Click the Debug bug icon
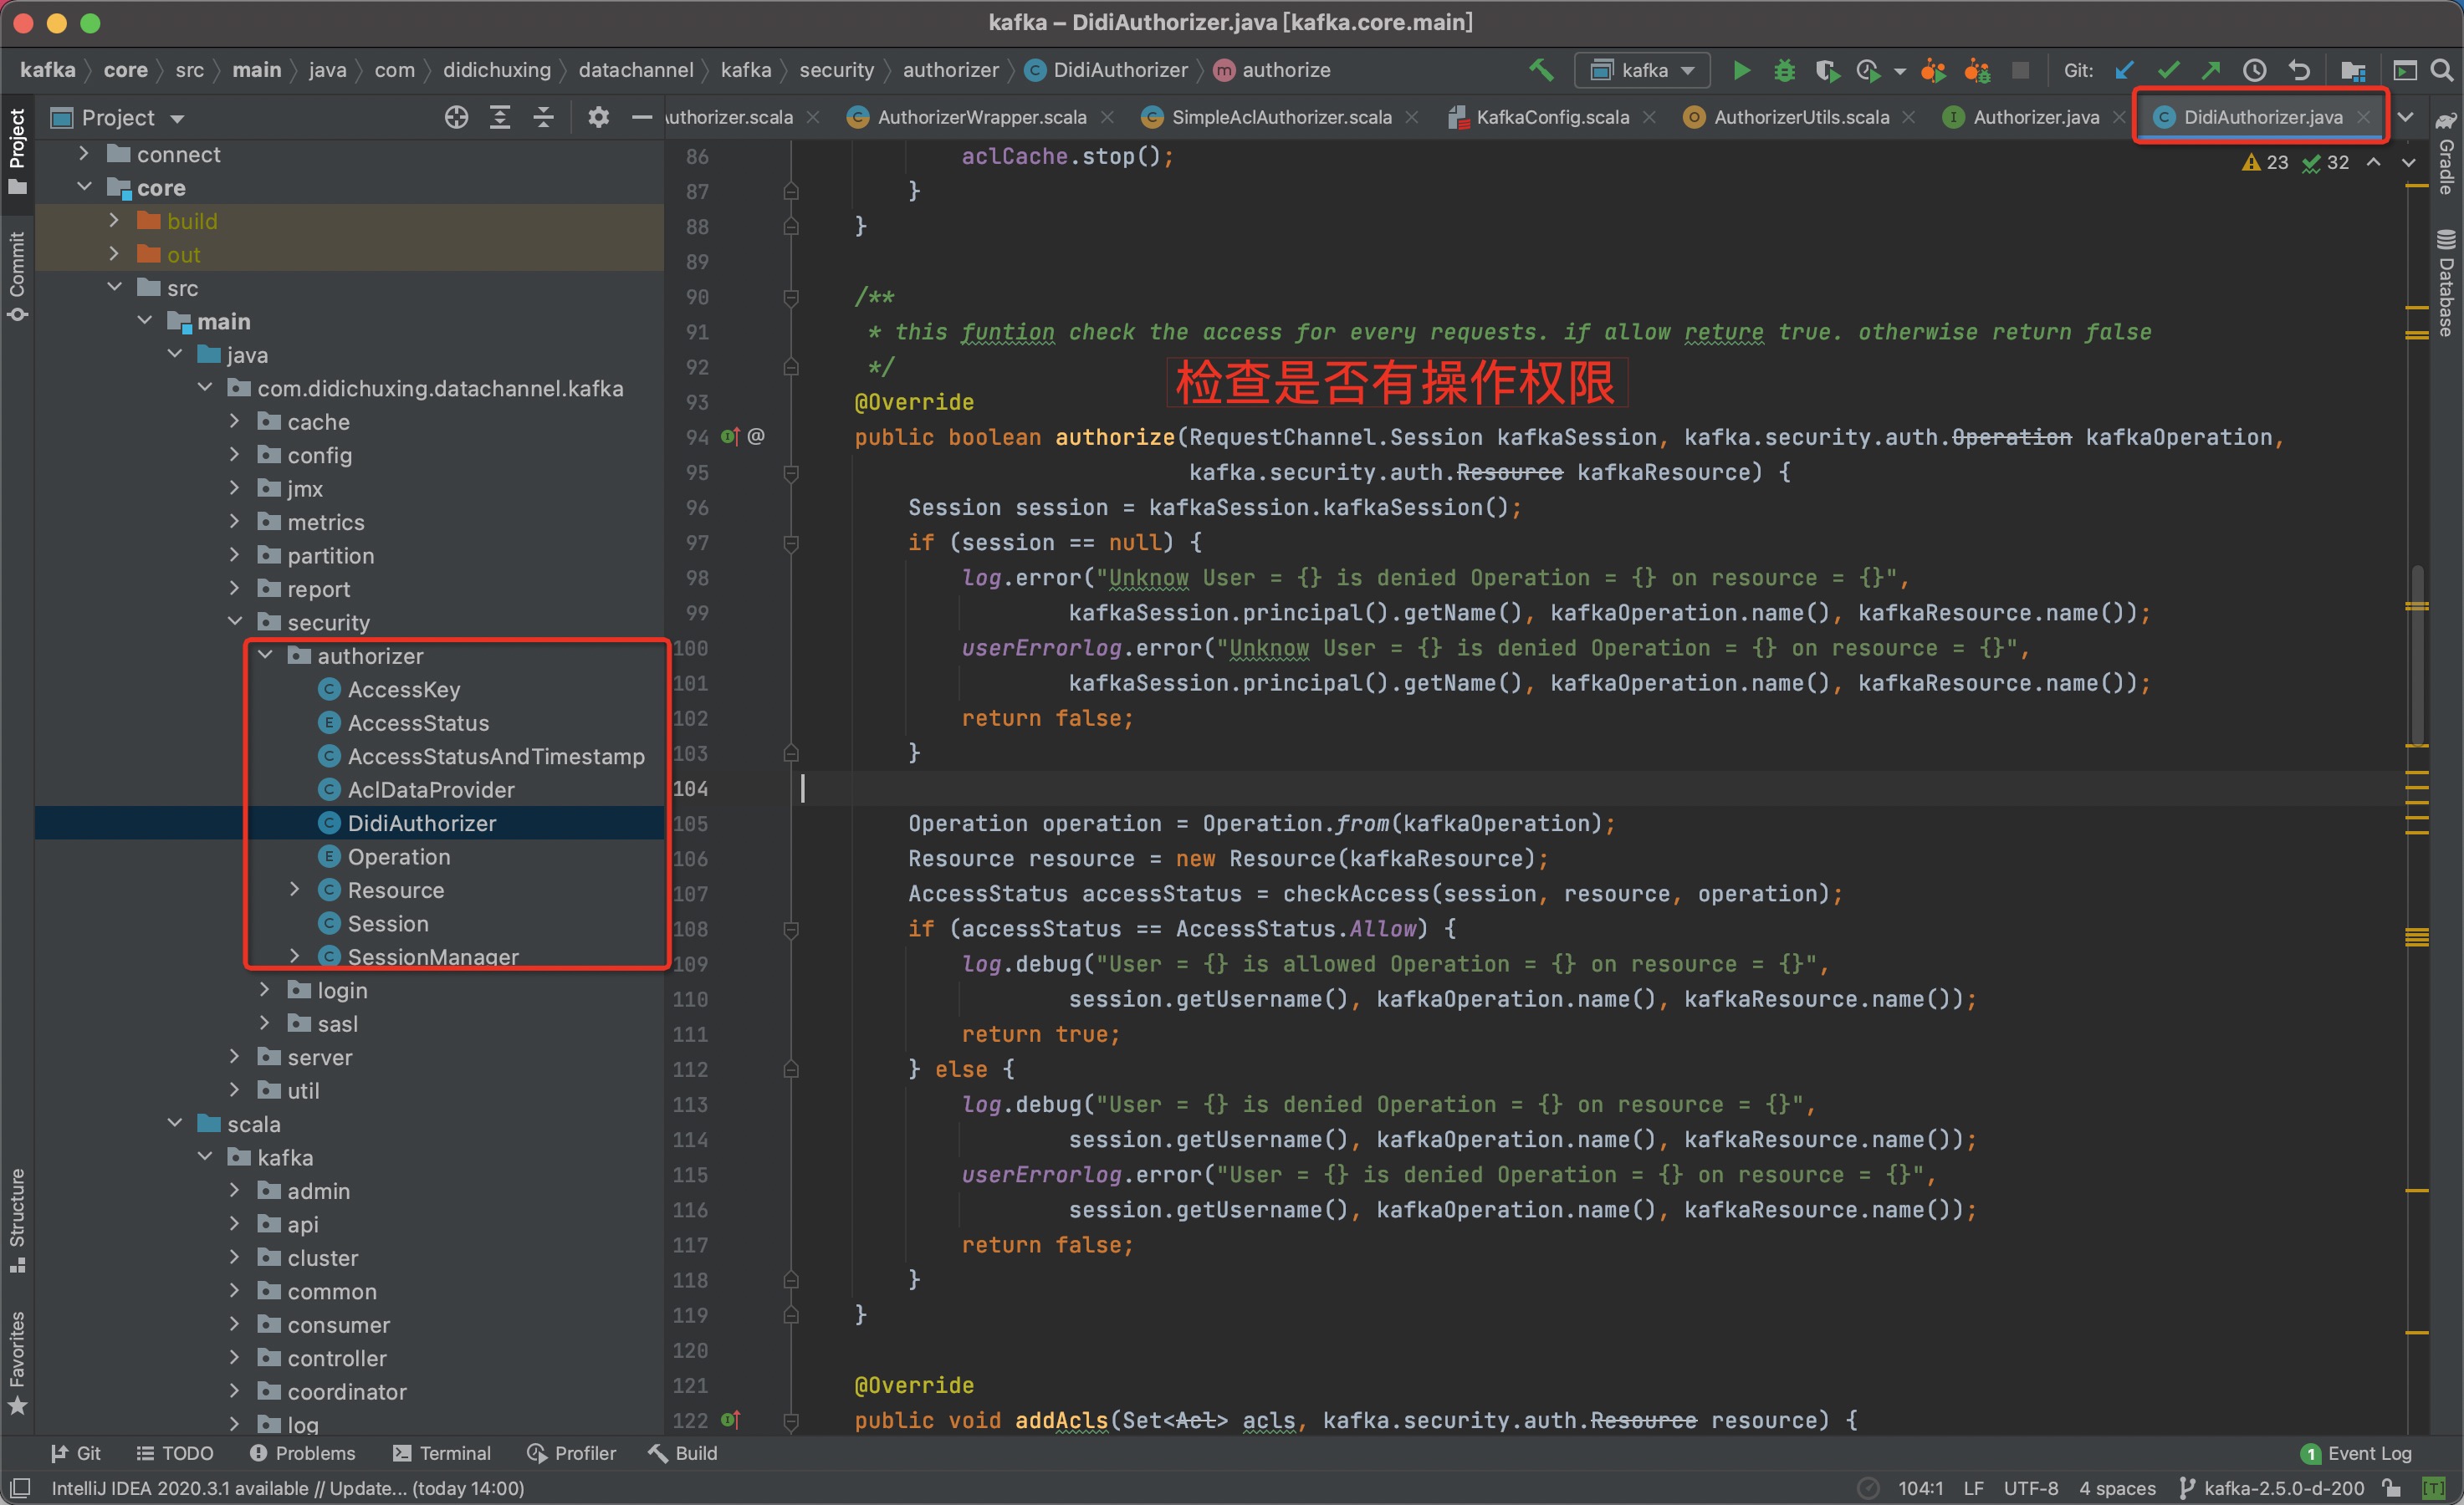 tap(1784, 70)
